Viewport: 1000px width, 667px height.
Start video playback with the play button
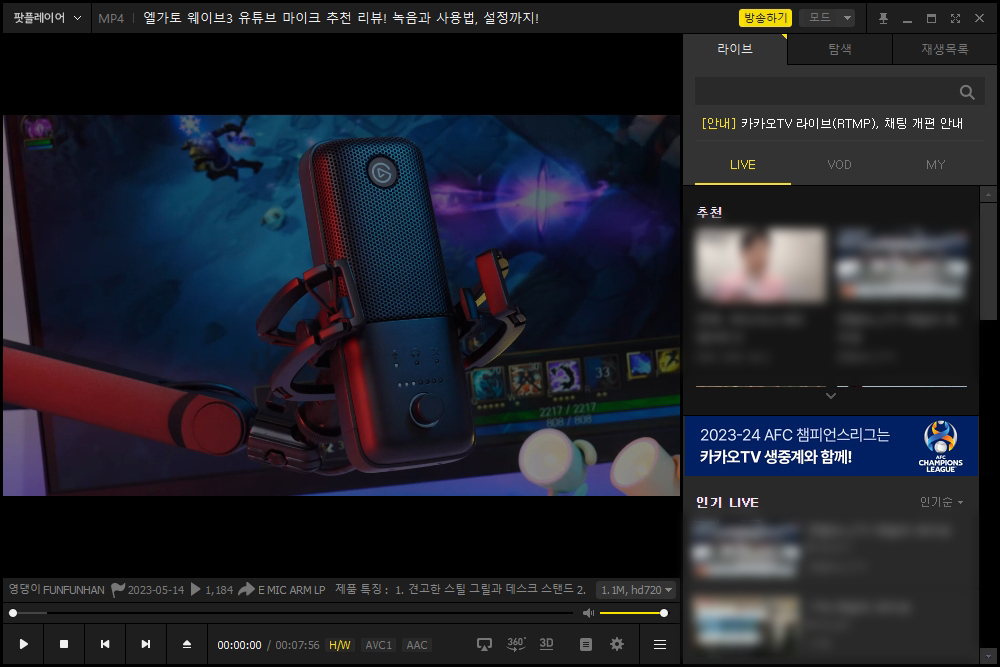coord(24,644)
